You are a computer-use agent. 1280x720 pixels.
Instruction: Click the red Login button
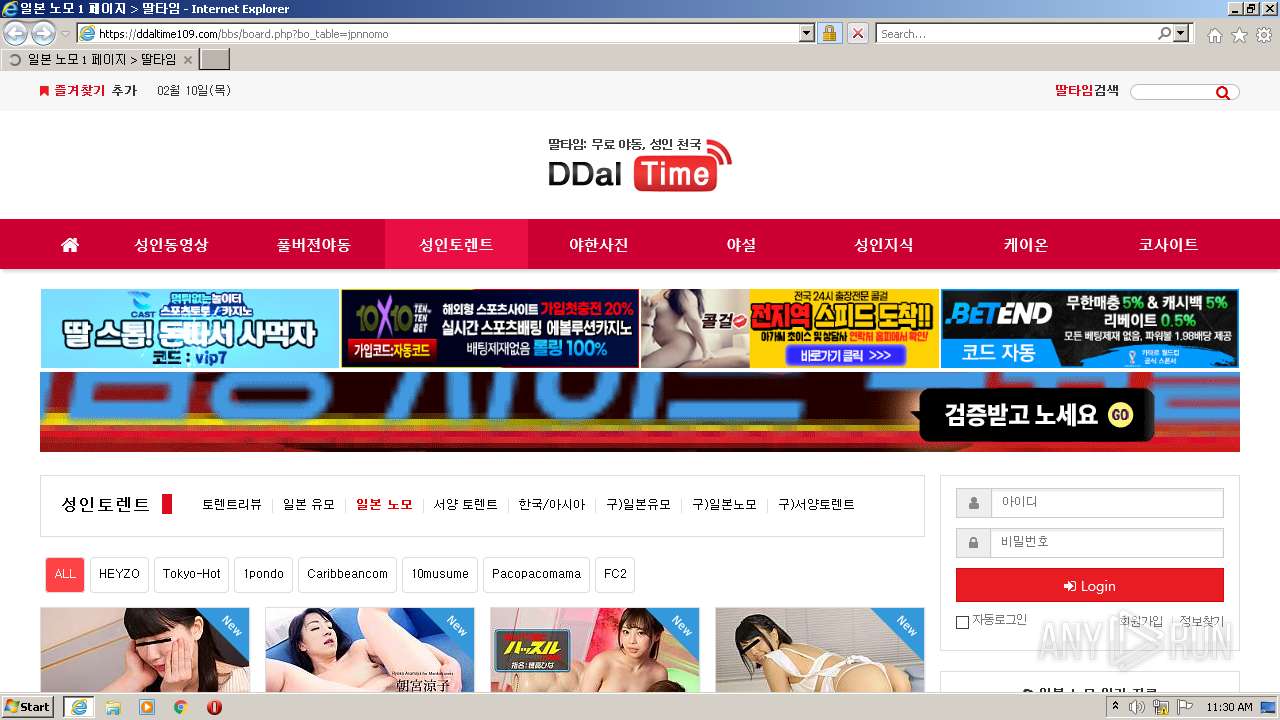pos(1089,586)
